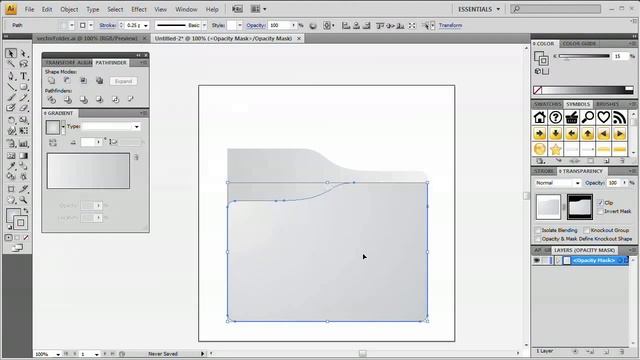The image size is (640, 360).
Task: Select the Column Graph tool
Action: [x=24, y=144]
